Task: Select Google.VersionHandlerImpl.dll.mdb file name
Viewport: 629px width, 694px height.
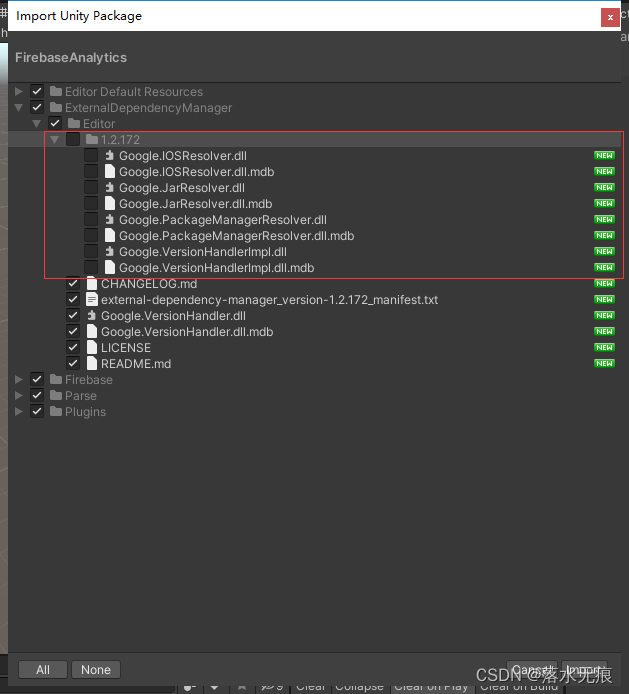Action: click(216, 268)
